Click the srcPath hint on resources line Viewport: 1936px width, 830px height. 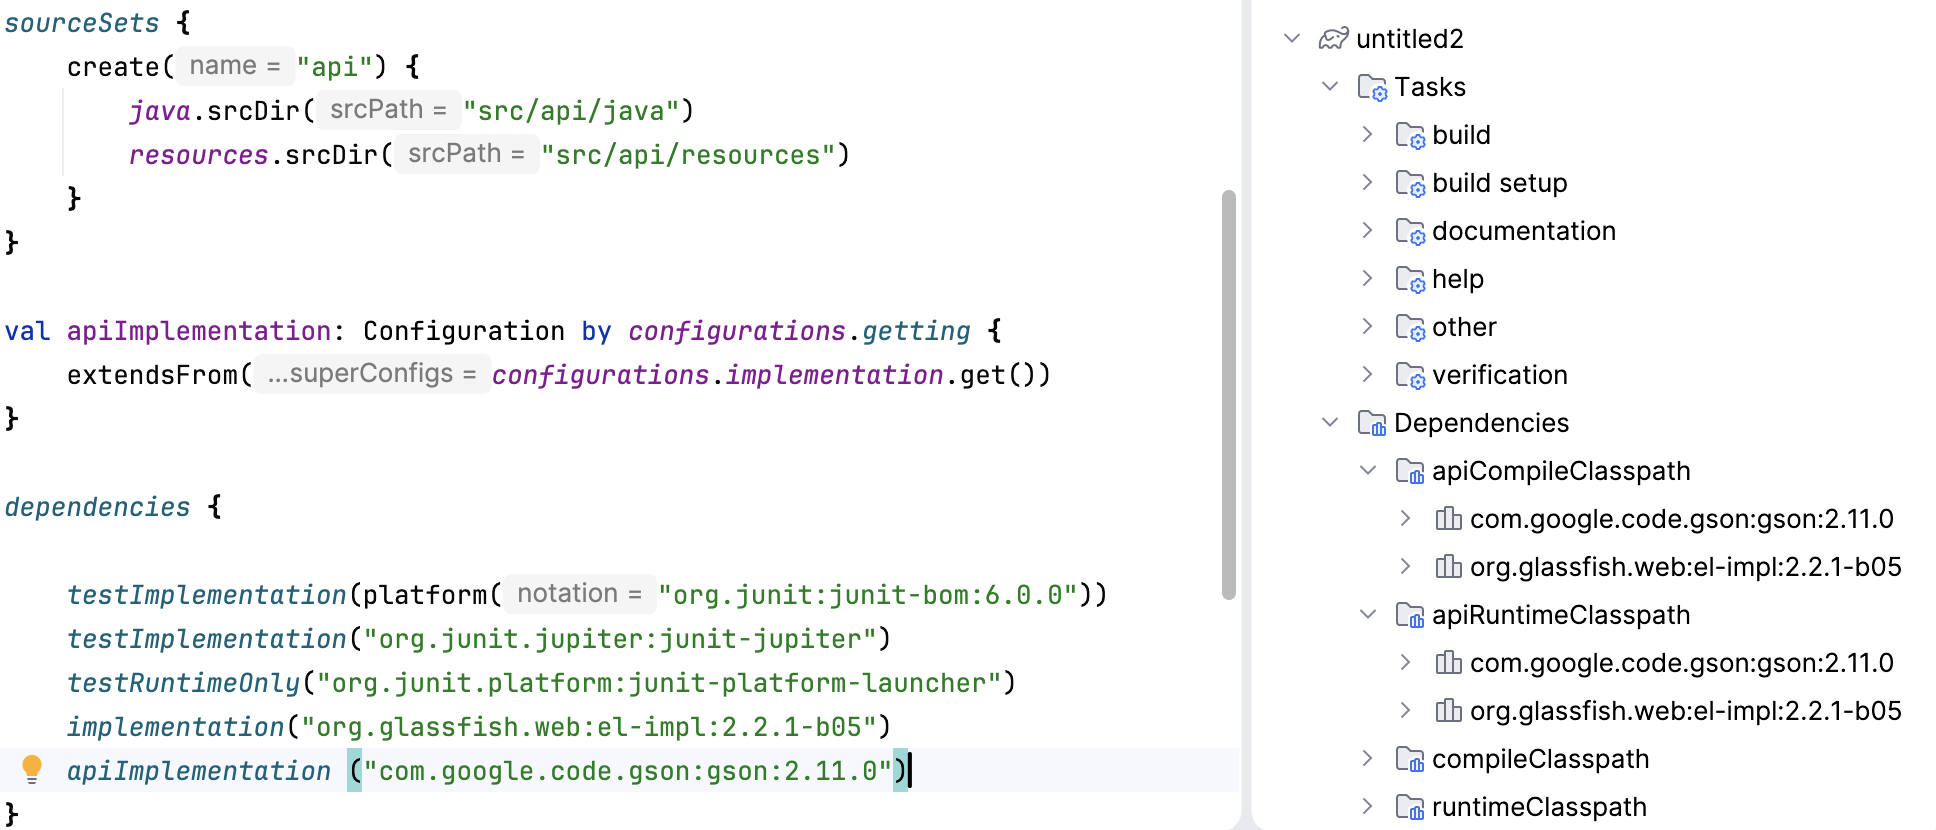click(466, 154)
